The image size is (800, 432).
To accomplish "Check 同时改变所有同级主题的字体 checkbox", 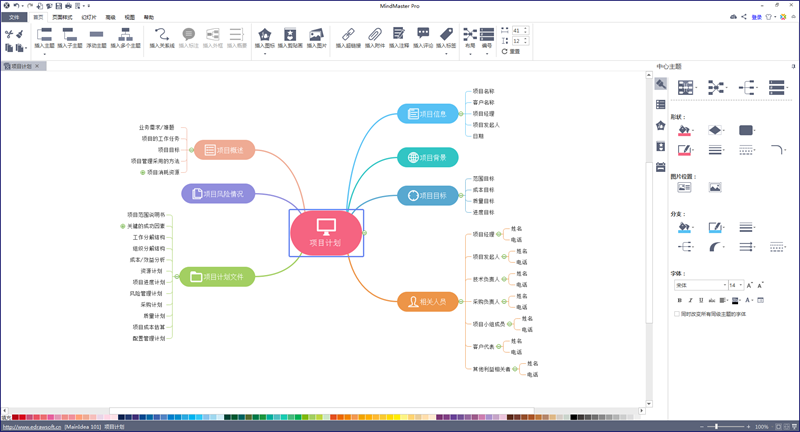I will point(679,314).
